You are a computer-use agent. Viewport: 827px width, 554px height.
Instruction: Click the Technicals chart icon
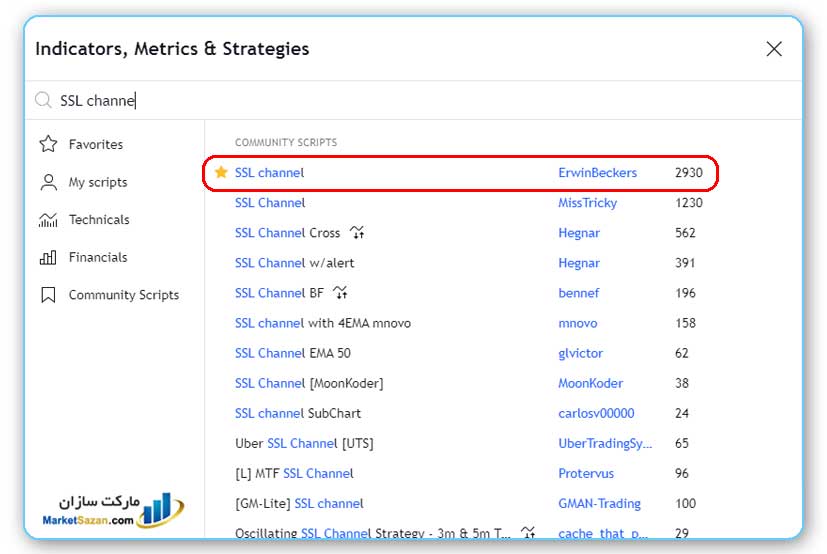tap(48, 220)
